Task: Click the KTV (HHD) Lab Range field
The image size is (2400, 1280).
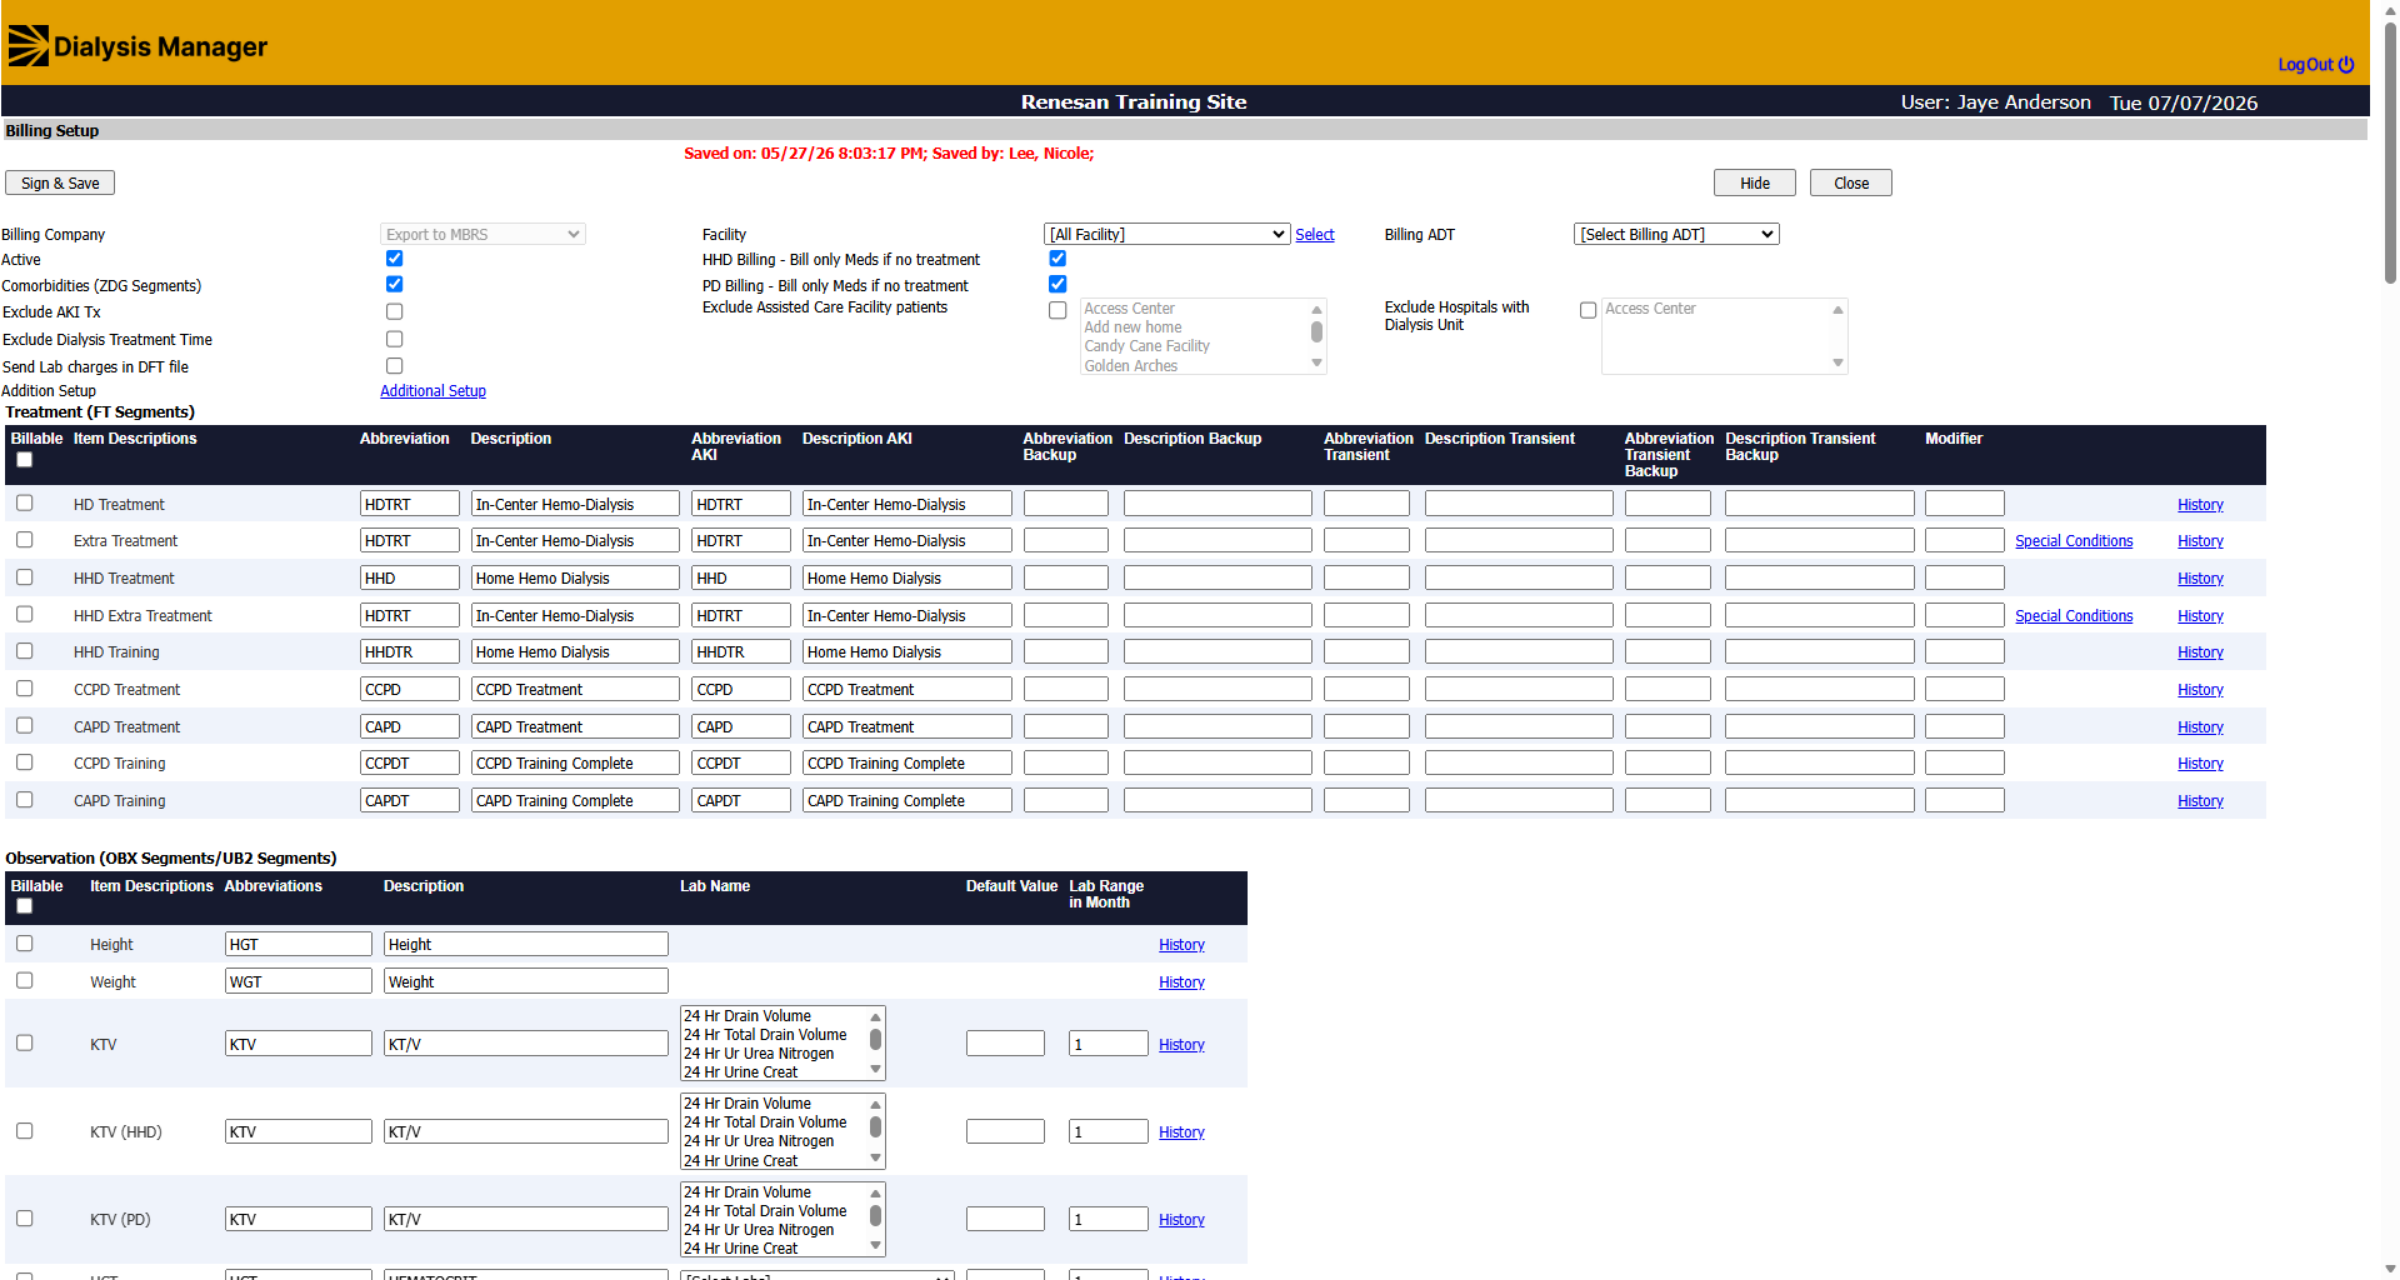Action: (x=1108, y=1131)
